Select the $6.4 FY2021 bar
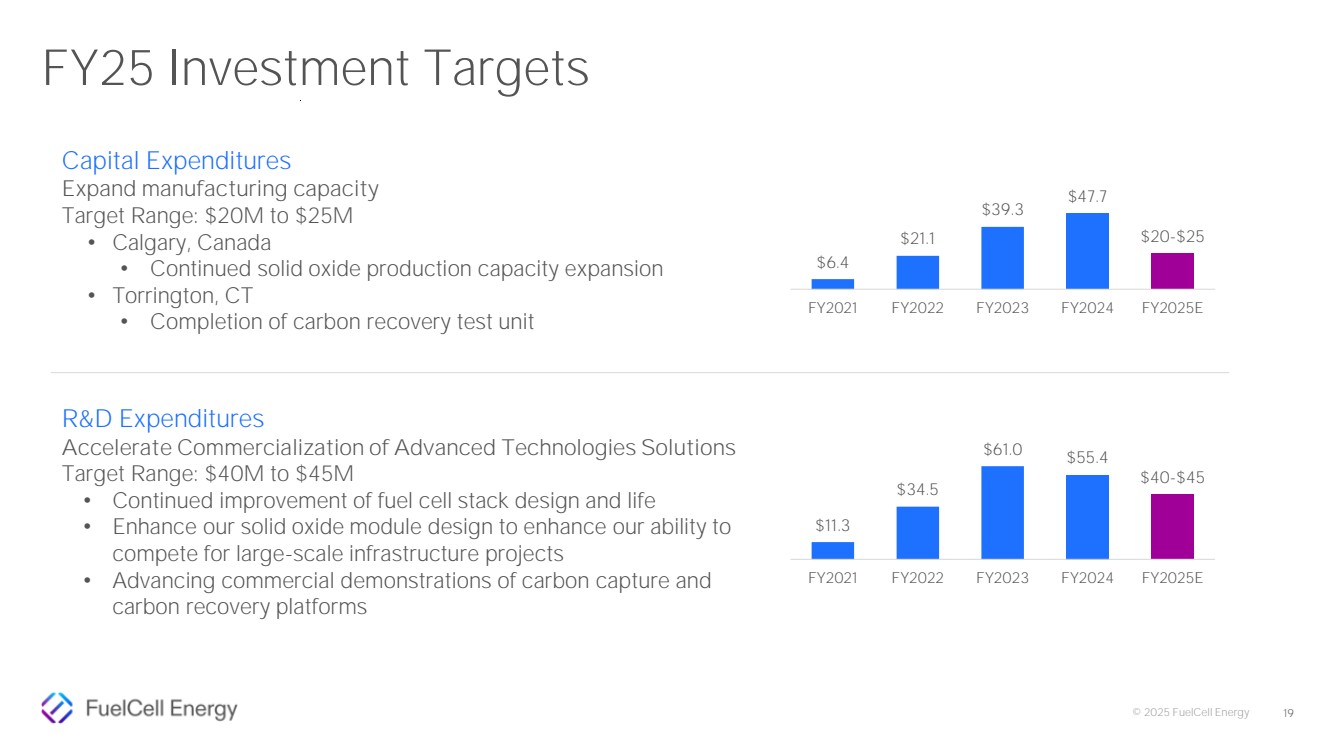Viewport: 1333px width, 749px height. (832, 284)
